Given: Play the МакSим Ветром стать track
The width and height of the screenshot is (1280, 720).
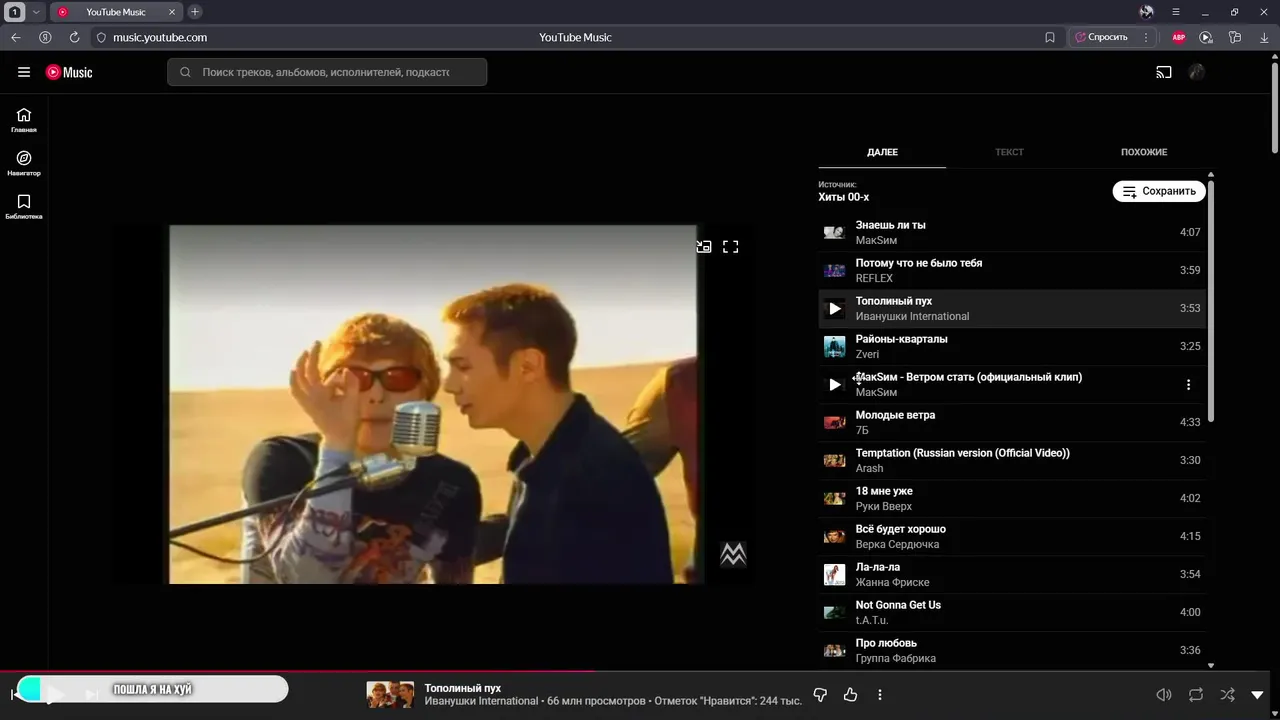Looking at the screenshot, I should [x=835, y=384].
